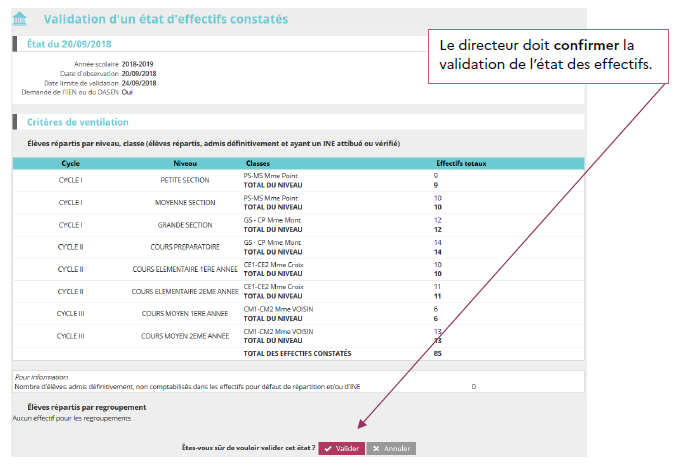Cancel using the Annuler button
This screenshot has width=678, height=465.
pyautogui.click(x=391, y=449)
